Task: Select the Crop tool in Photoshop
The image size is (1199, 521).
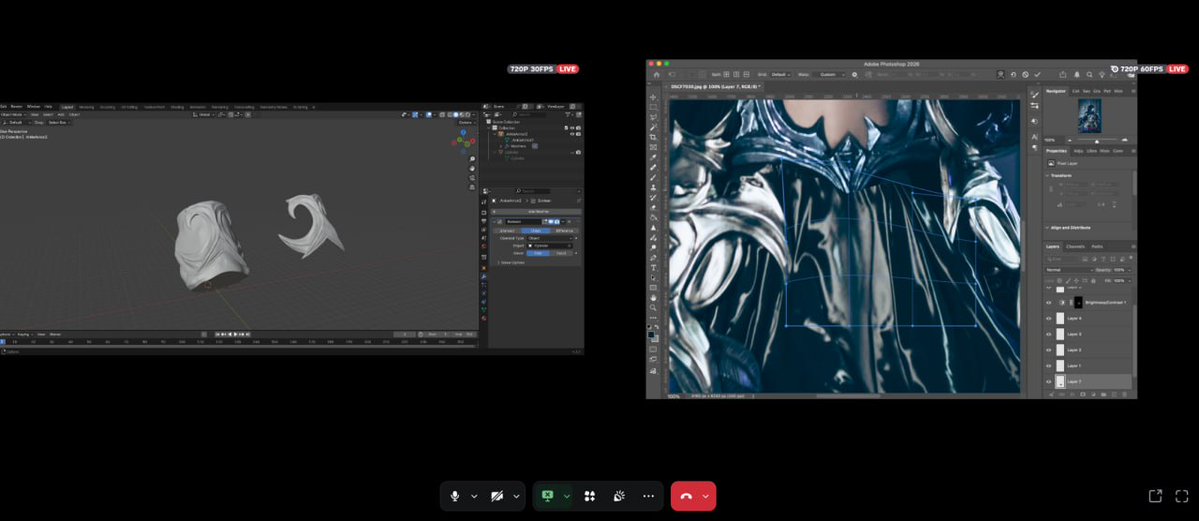Action: click(653, 137)
